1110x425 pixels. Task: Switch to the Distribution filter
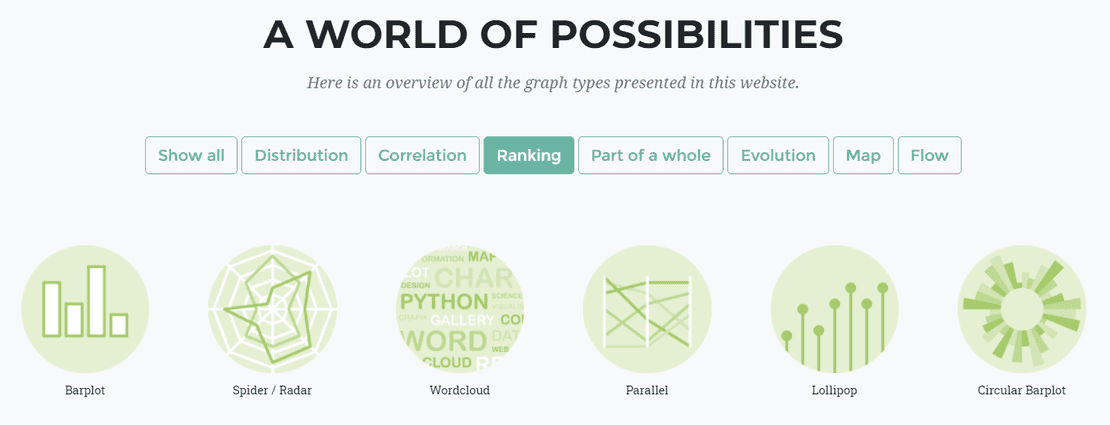point(301,155)
